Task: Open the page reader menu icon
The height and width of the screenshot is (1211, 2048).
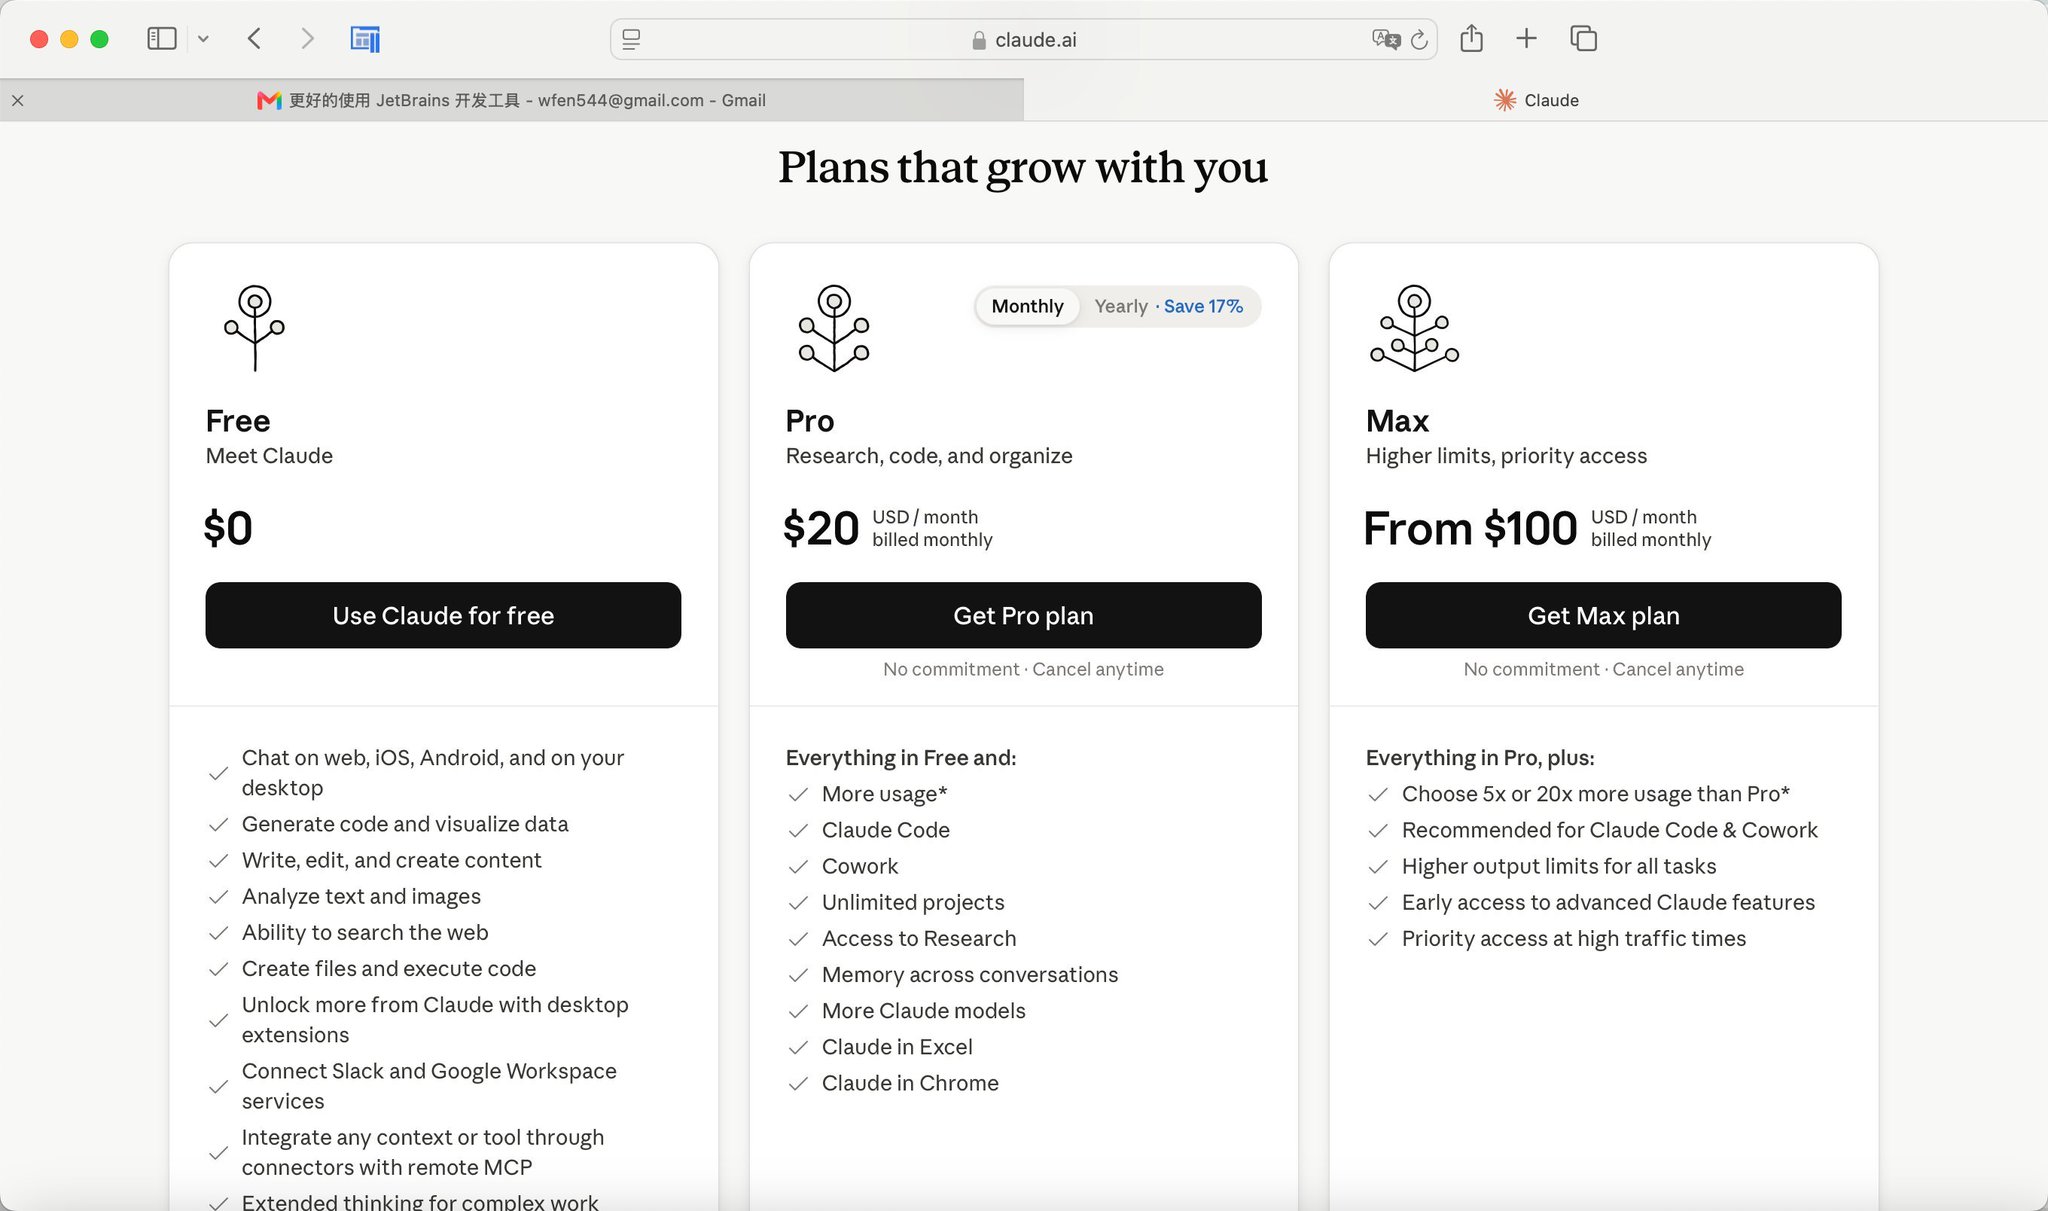Action: coord(631,39)
